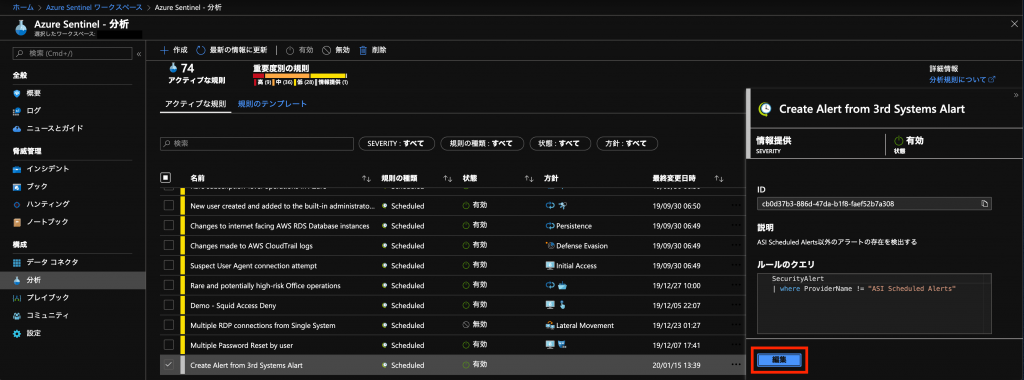Open ログ icon in sidebar

coord(18,111)
